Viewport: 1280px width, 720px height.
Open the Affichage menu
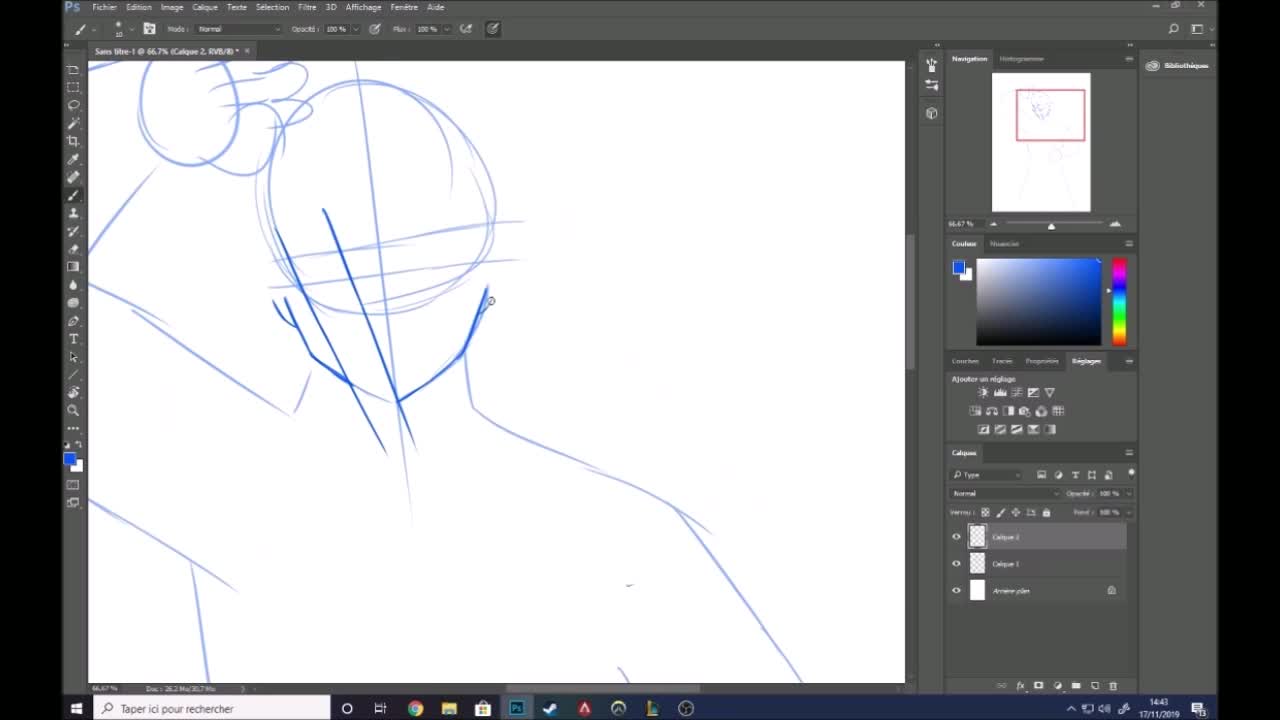click(363, 7)
